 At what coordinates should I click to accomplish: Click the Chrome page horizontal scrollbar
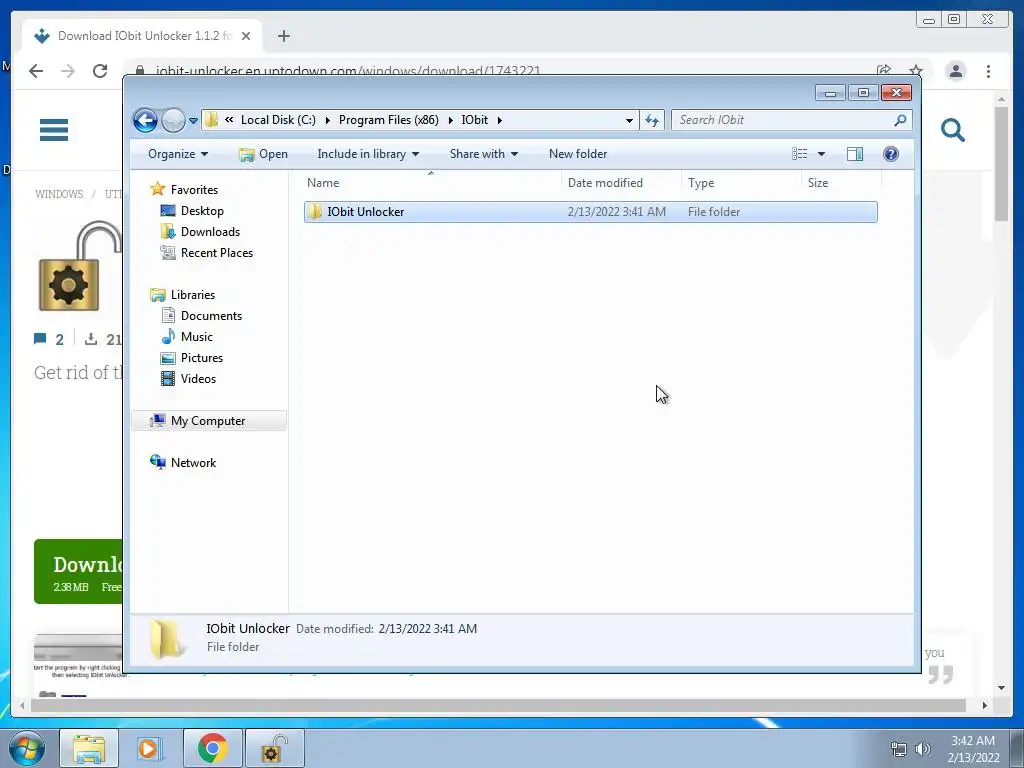click(498, 705)
